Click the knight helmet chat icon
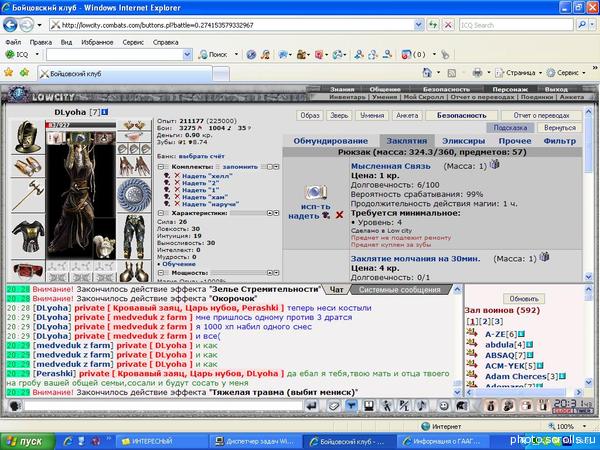 [461, 406]
